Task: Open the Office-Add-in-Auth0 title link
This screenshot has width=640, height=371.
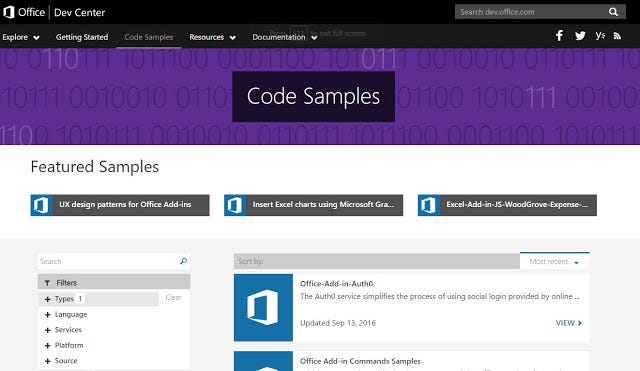Action: (336, 284)
